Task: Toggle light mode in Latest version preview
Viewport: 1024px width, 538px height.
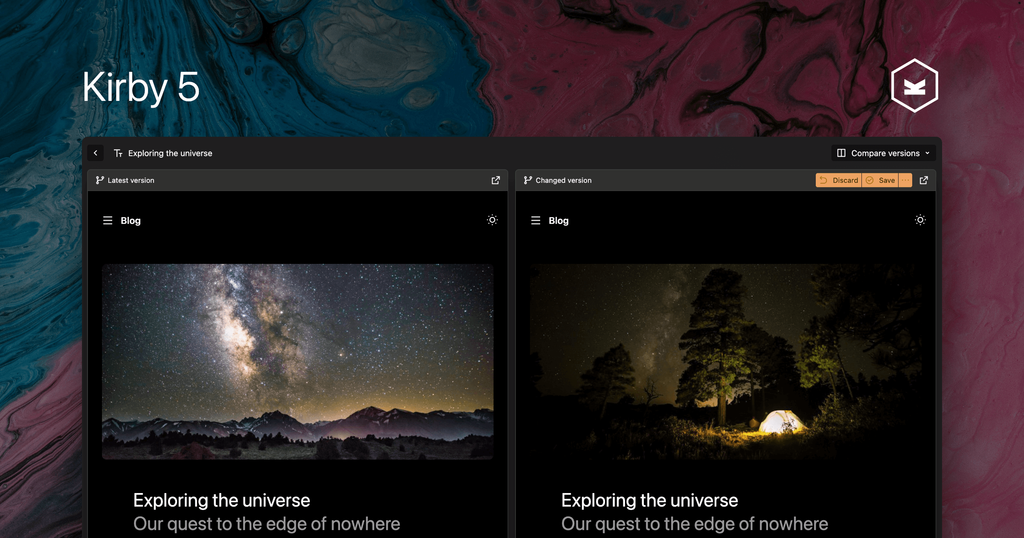Action: coord(492,220)
